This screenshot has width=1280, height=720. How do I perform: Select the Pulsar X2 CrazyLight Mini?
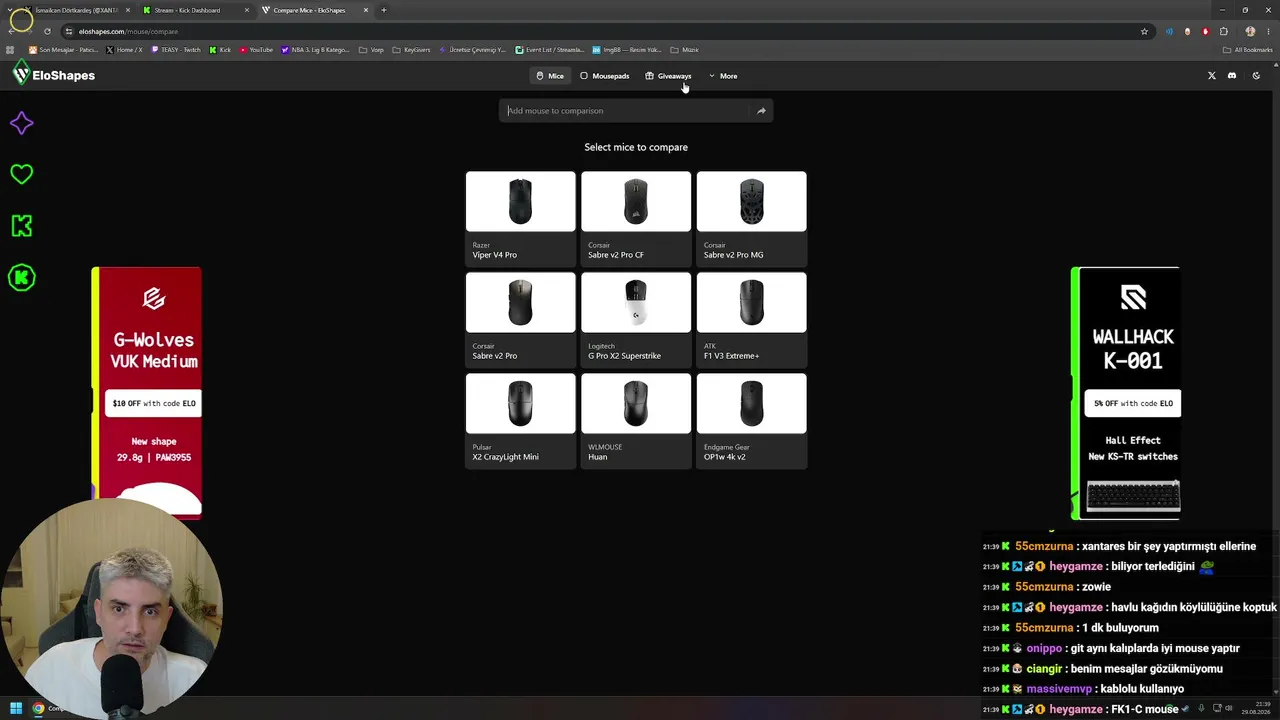[520, 419]
